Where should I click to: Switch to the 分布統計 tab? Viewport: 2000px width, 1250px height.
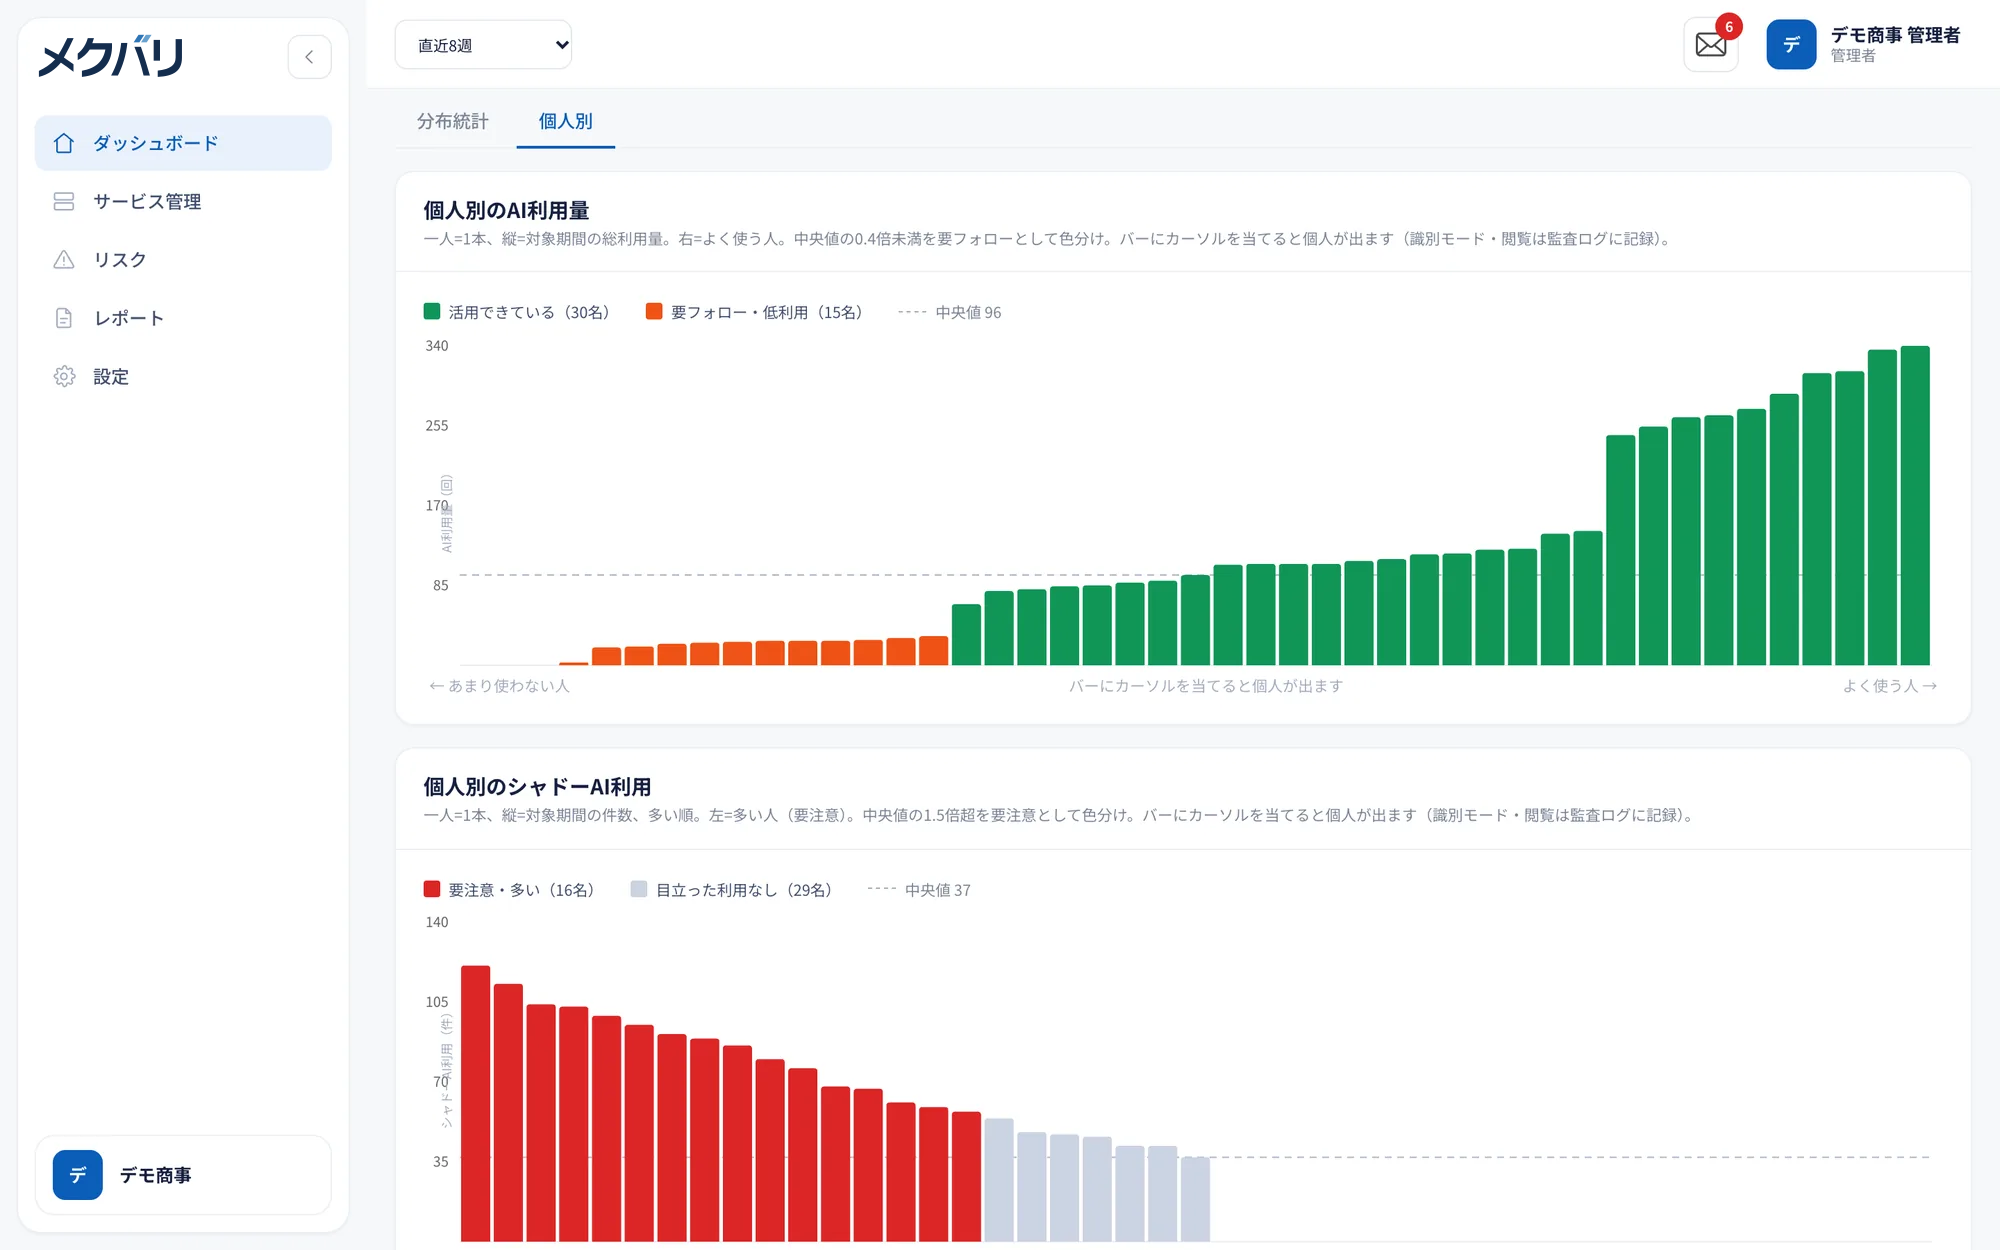click(x=453, y=121)
